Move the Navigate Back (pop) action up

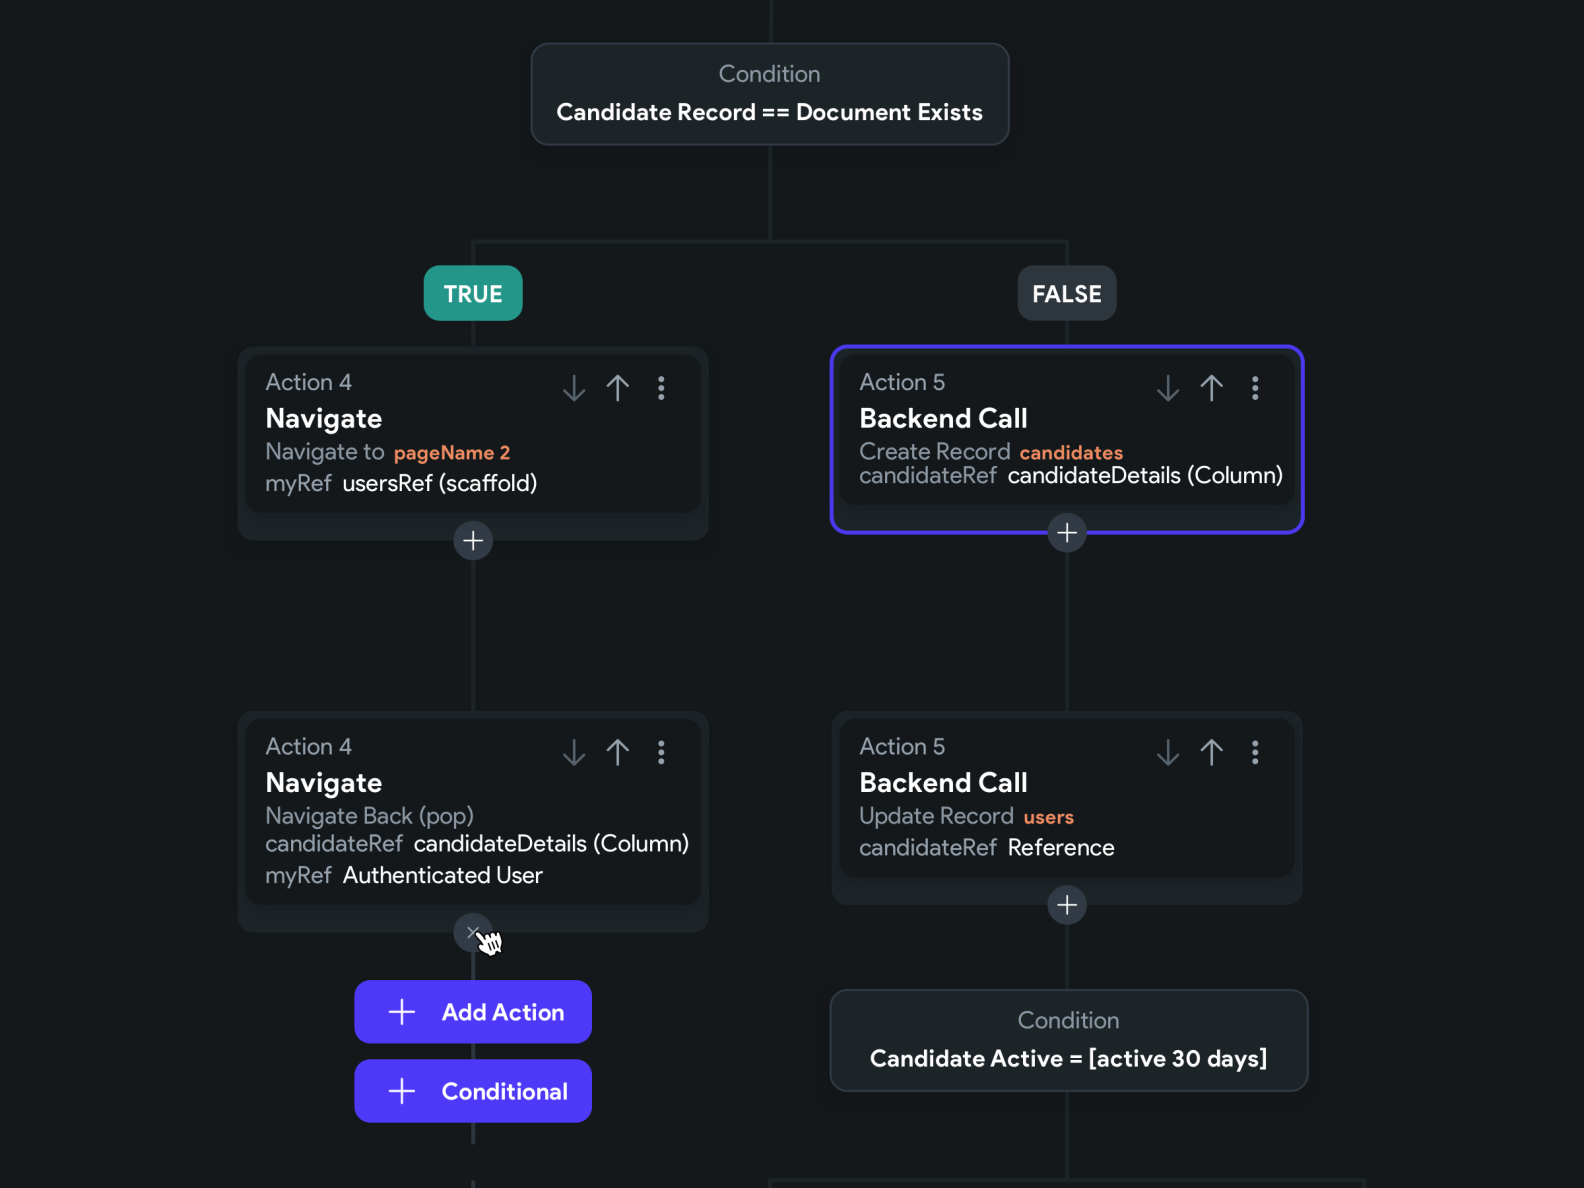click(618, 752)
